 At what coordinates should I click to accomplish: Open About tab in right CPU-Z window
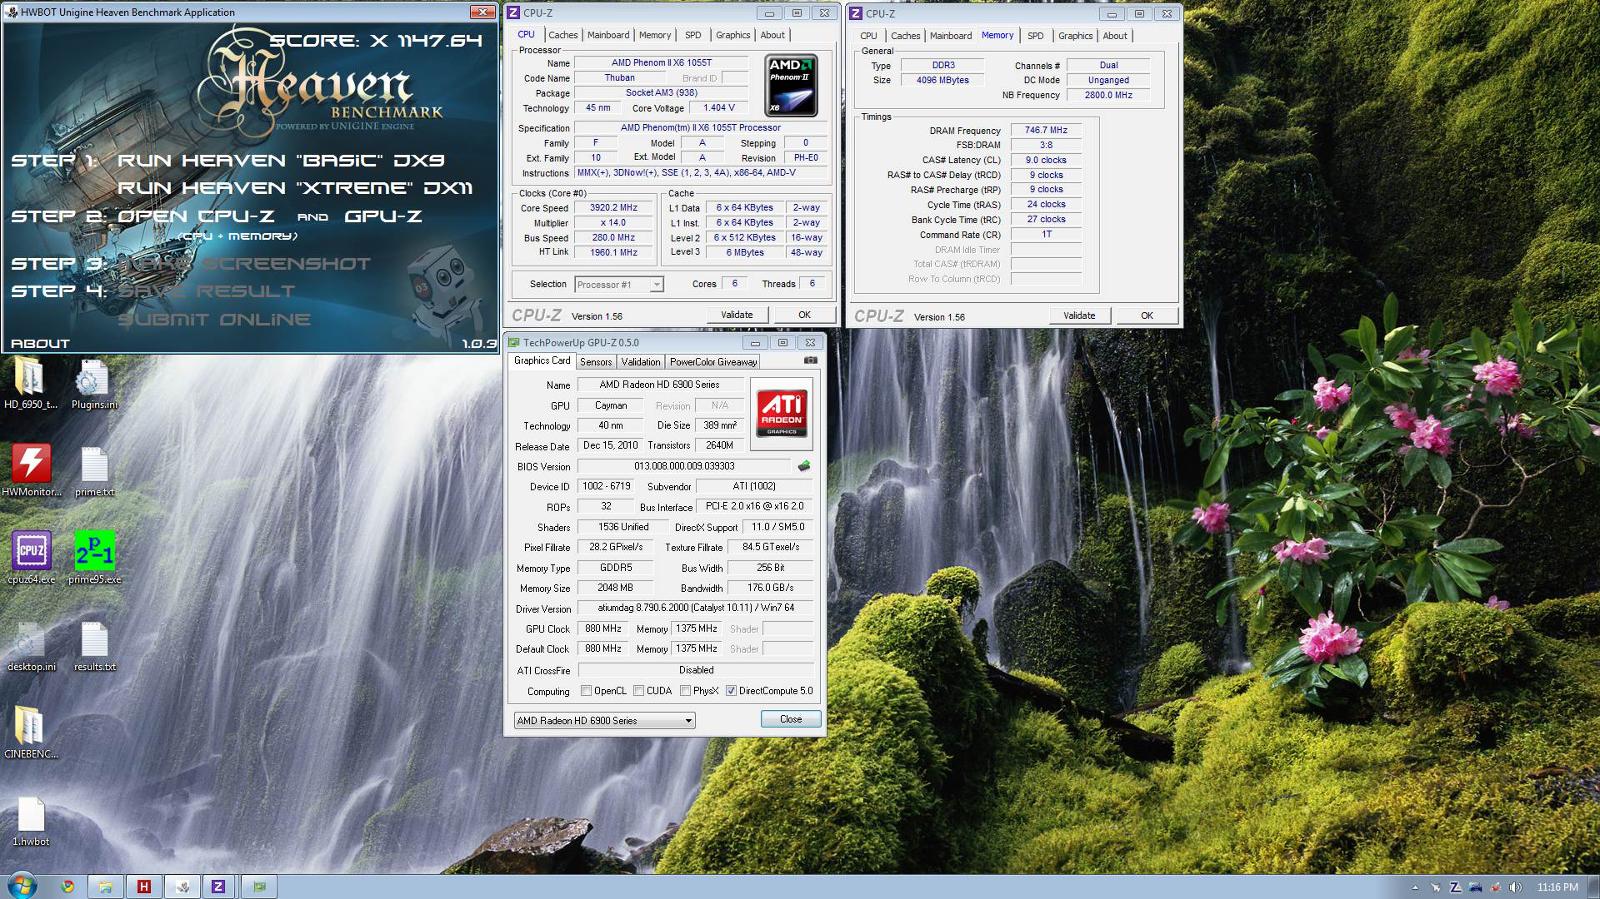pyautogui.click(x=1115, y=36)
